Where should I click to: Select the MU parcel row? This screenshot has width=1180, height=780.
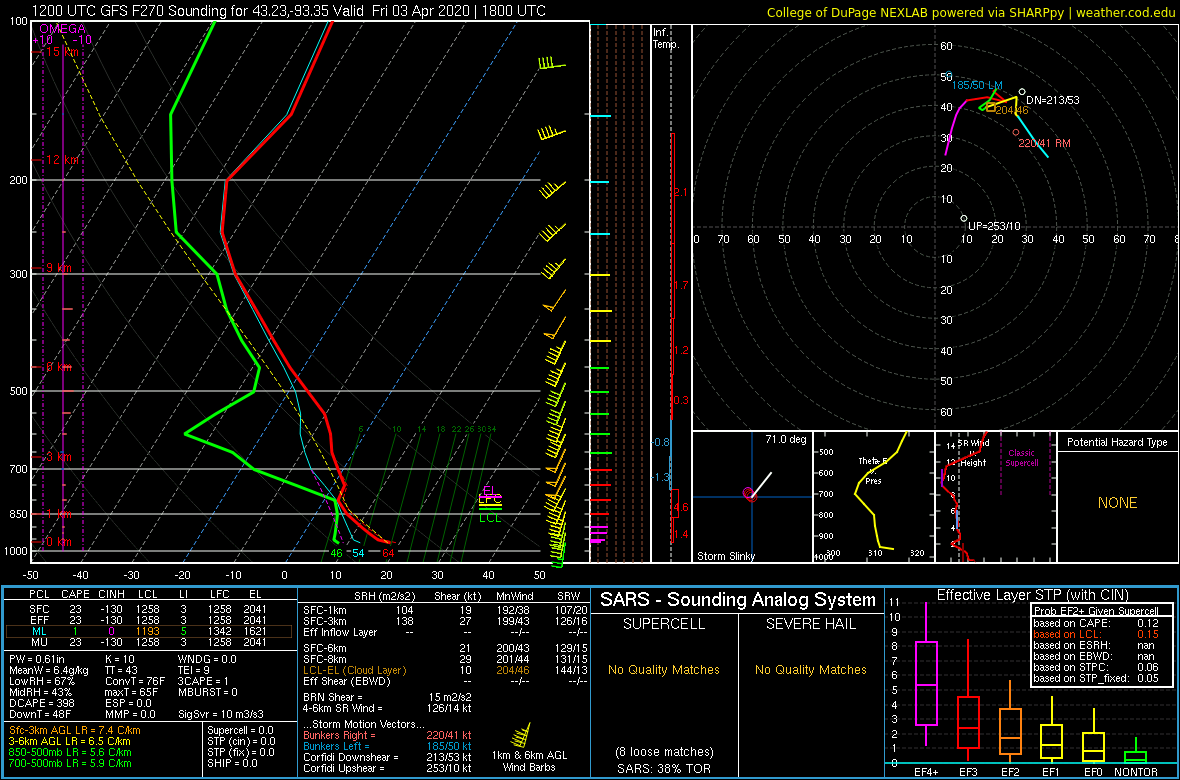[x=148, y=642]
